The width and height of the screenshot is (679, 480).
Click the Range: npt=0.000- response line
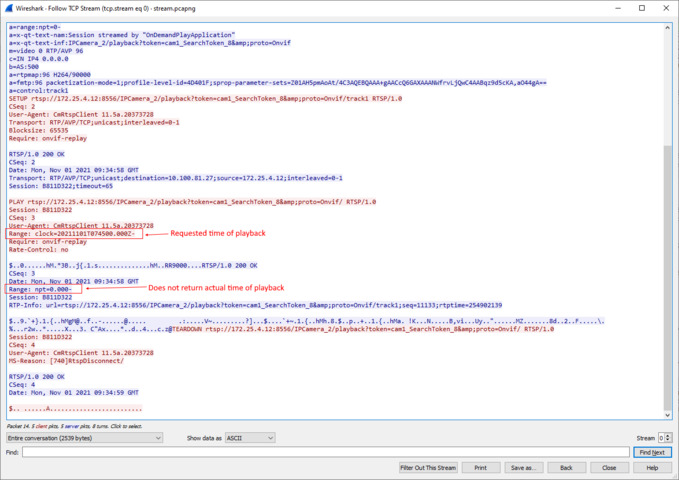pyautogui.click(x=45, y=288)
